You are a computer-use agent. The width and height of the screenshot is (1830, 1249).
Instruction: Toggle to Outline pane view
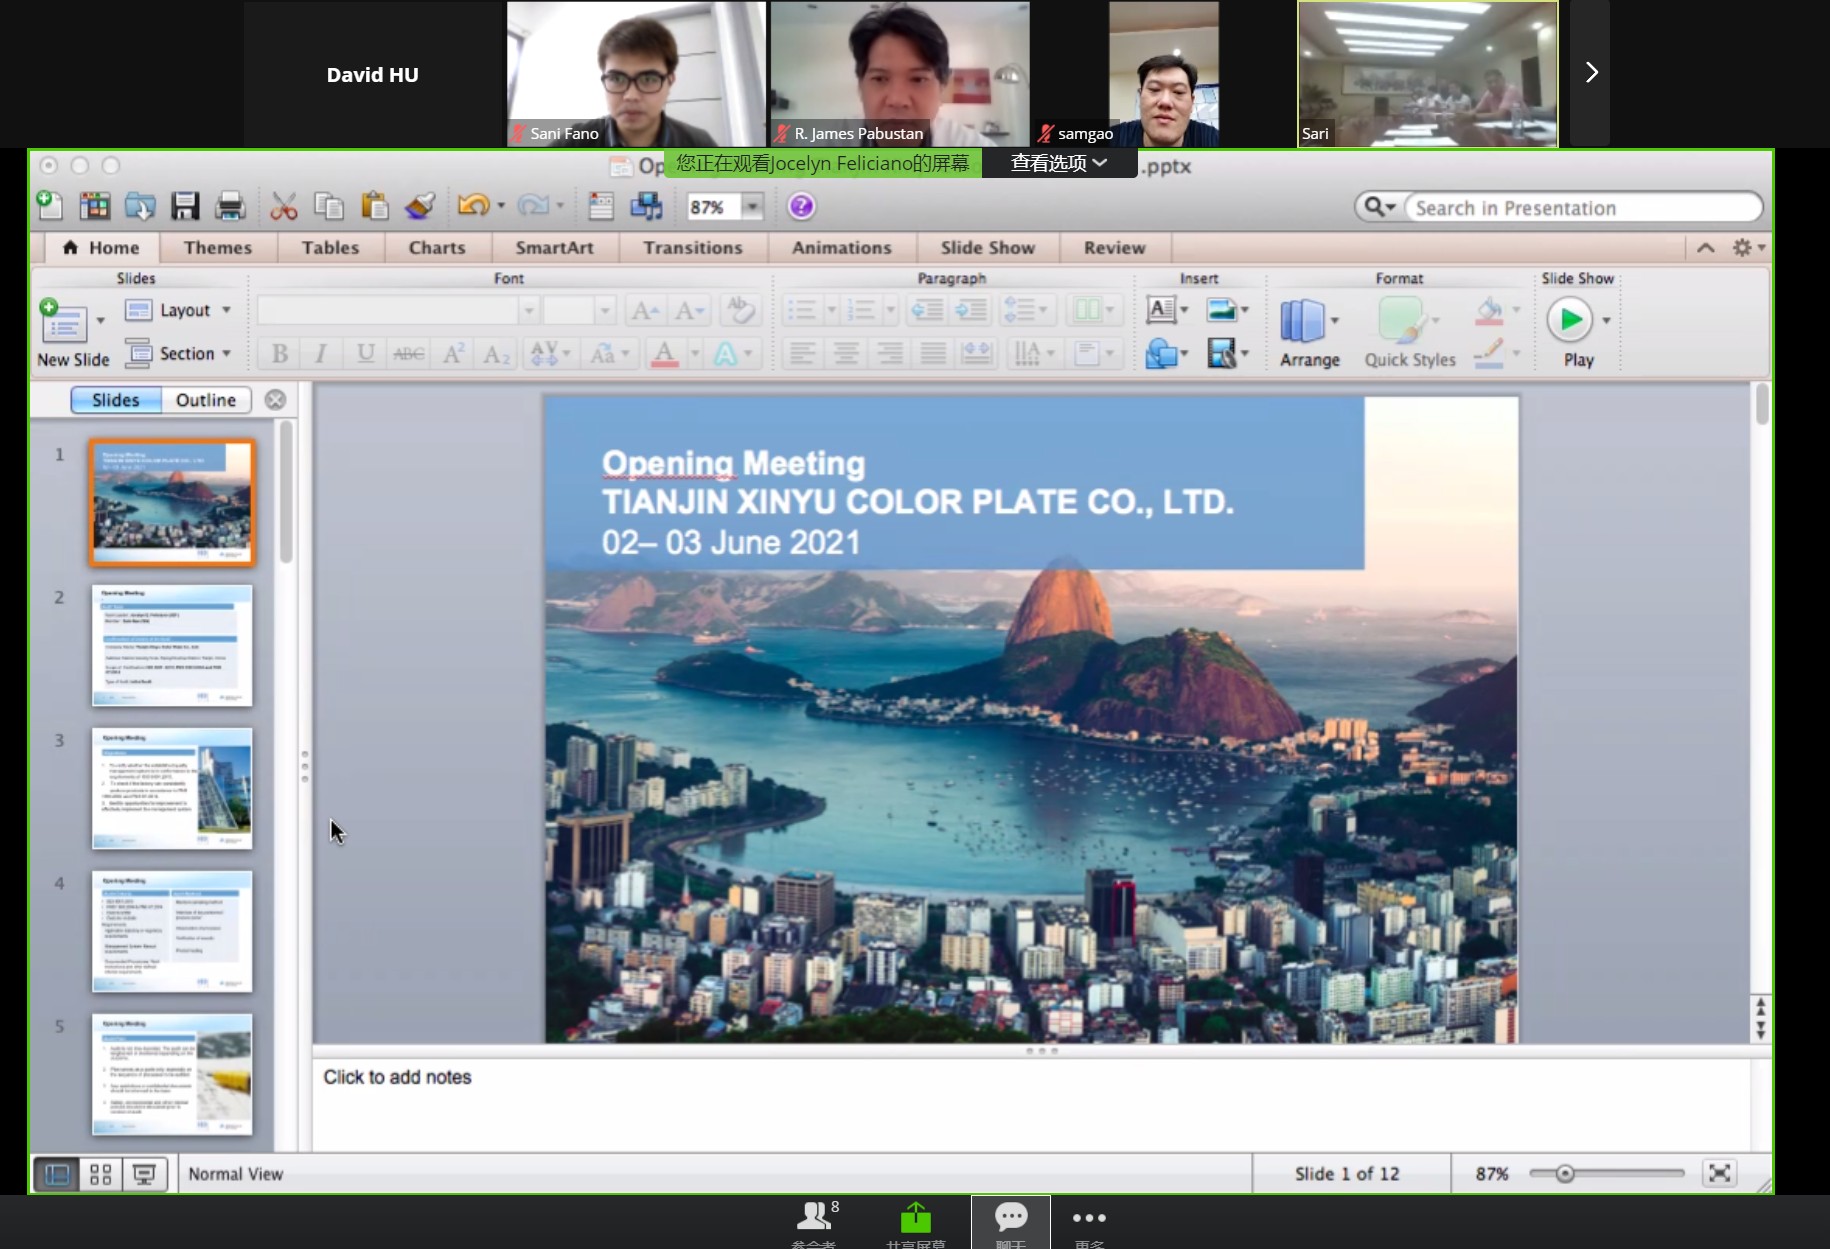[206, 400]
